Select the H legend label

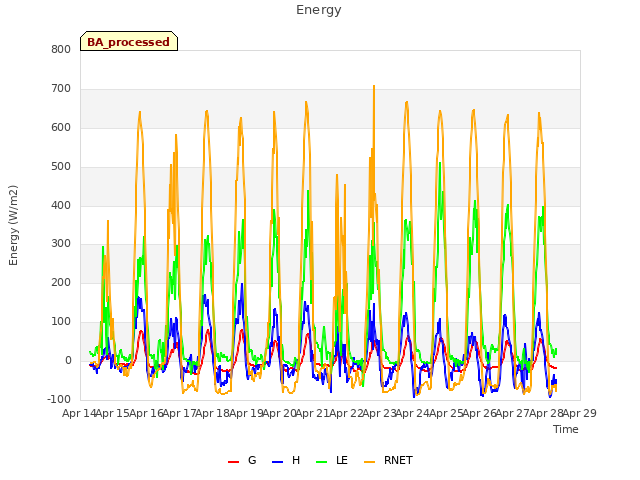pos(296,460)
